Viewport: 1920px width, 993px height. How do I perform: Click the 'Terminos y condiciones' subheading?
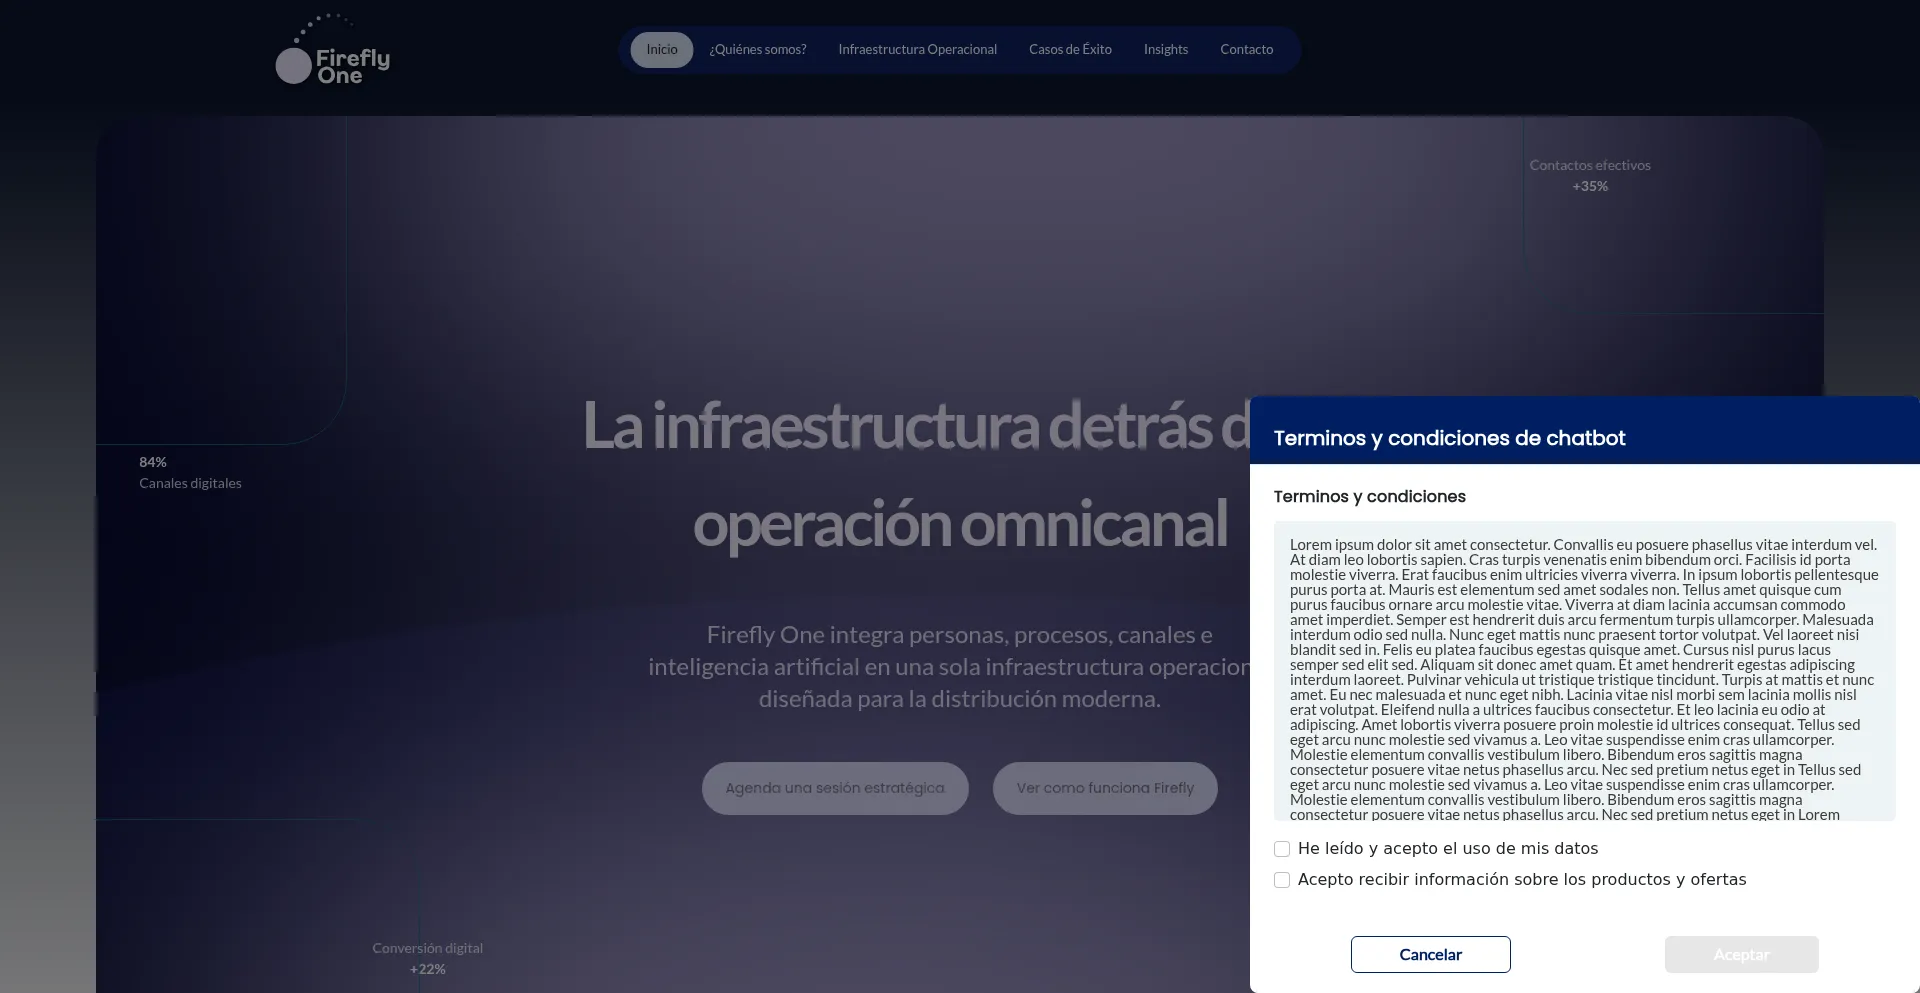pos(1369,497)
